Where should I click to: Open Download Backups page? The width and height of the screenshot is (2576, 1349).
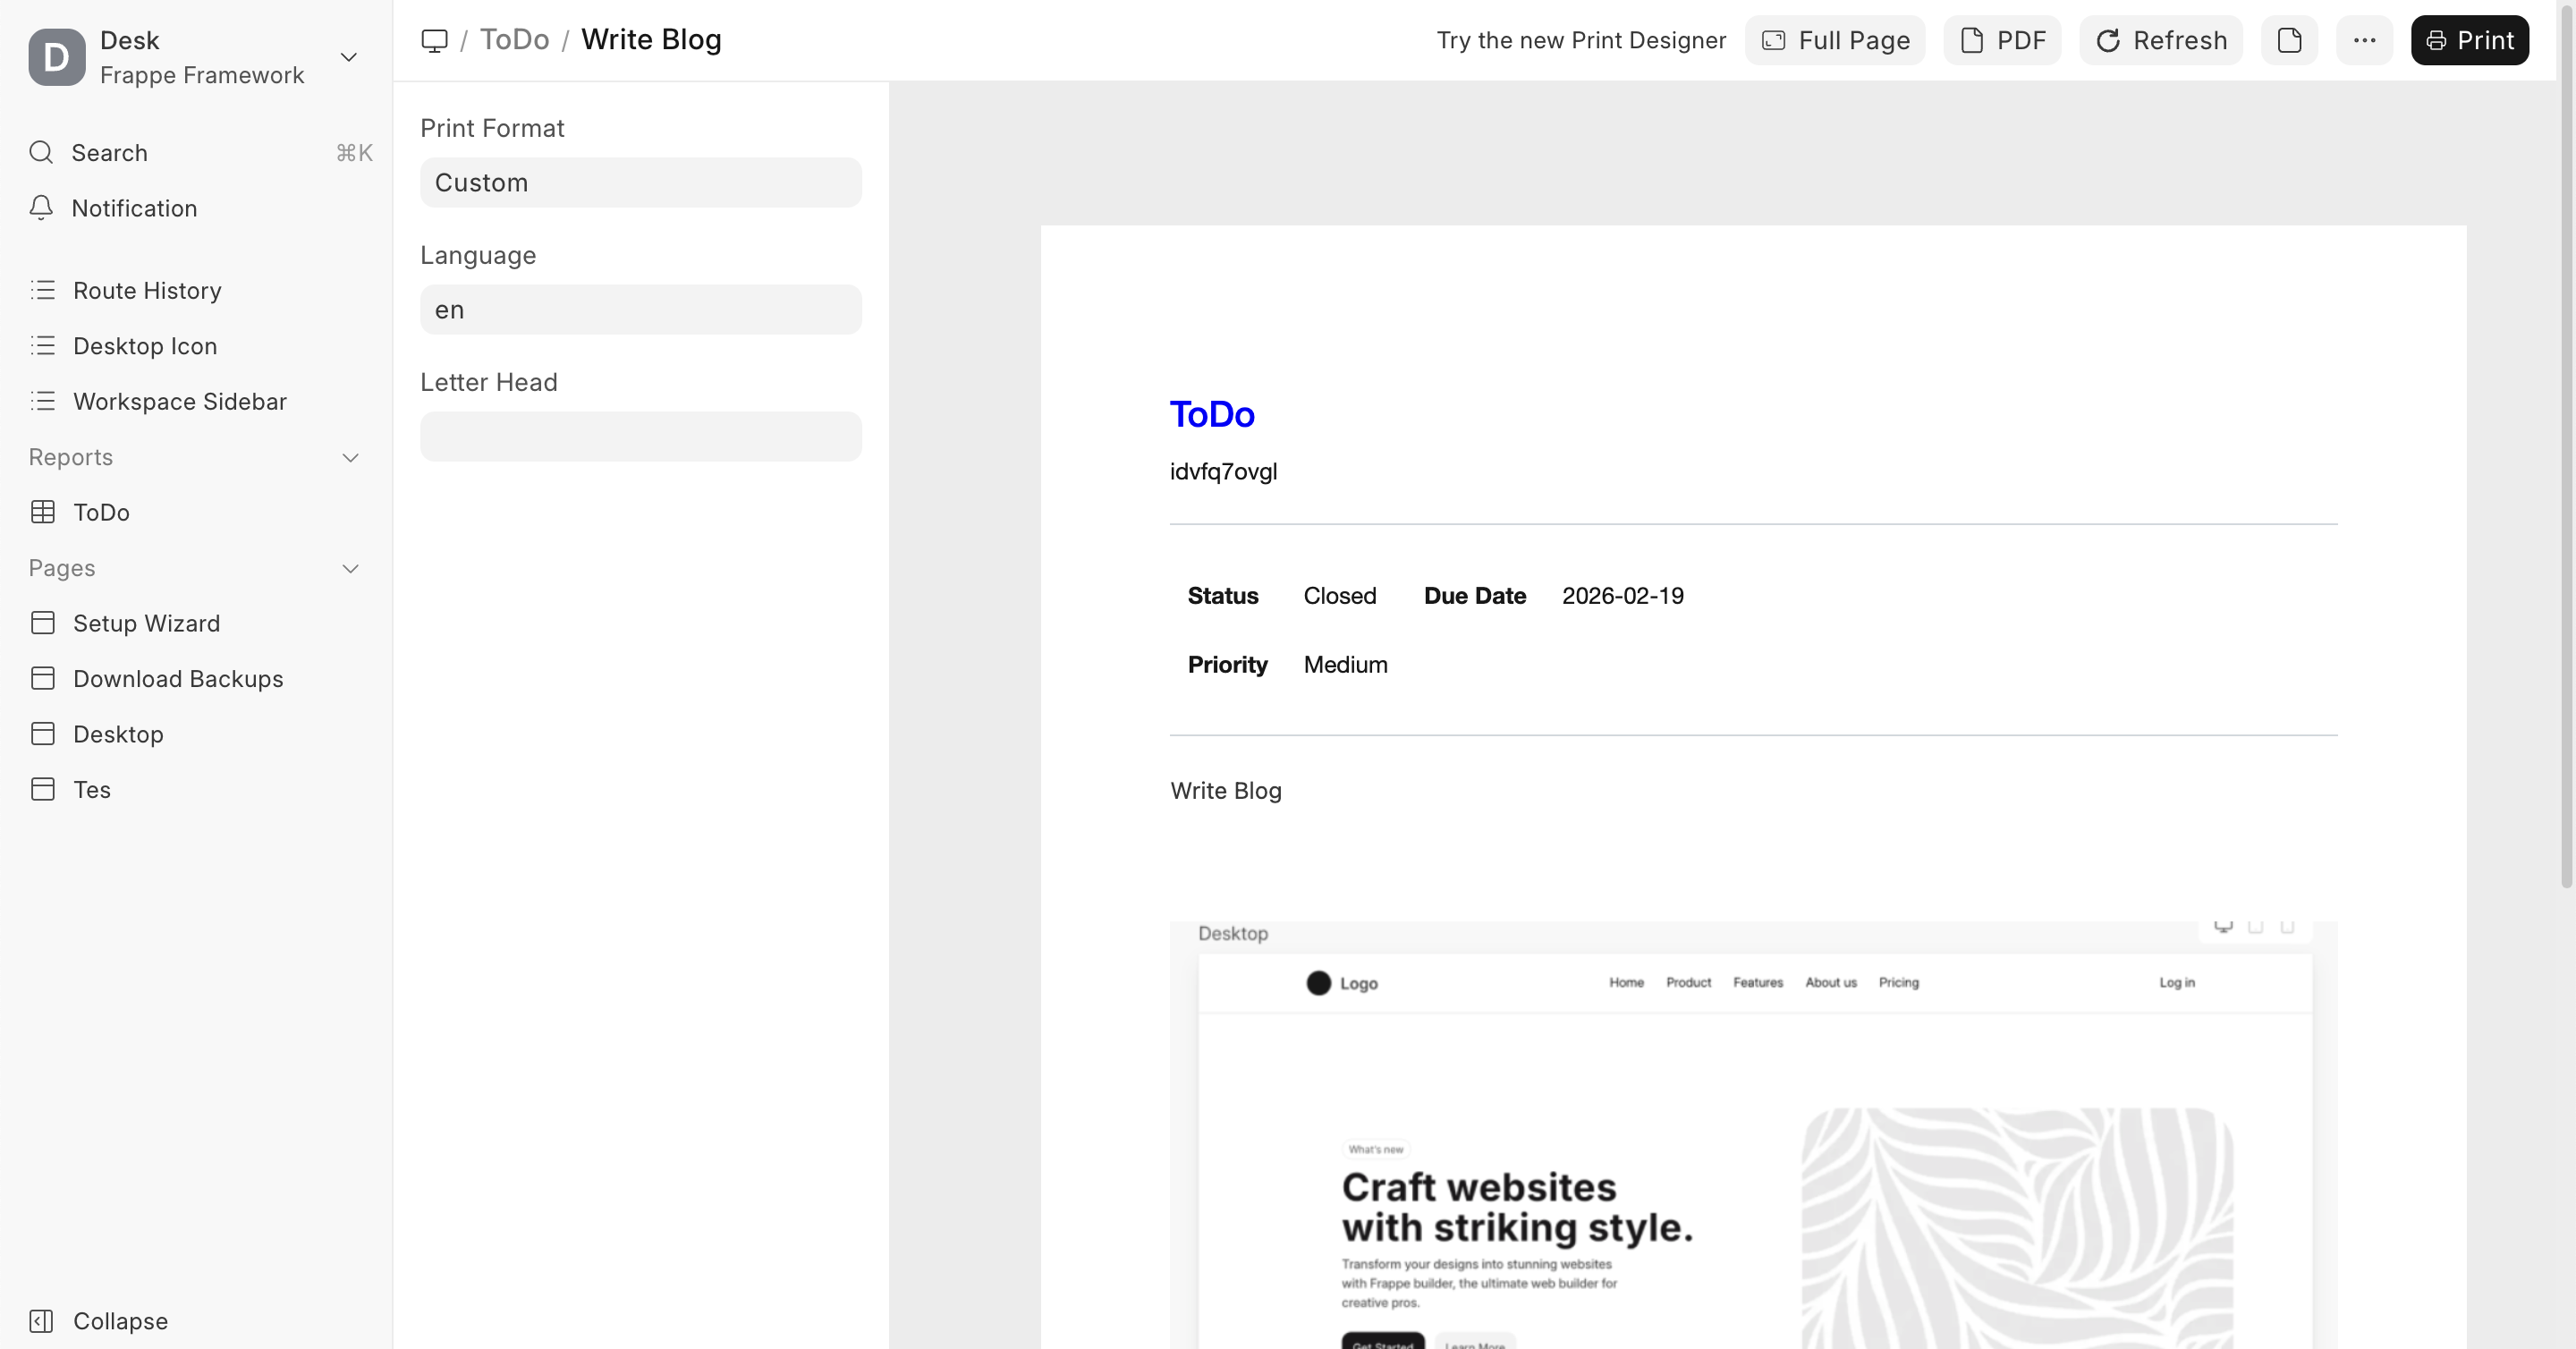pos(178,679)
